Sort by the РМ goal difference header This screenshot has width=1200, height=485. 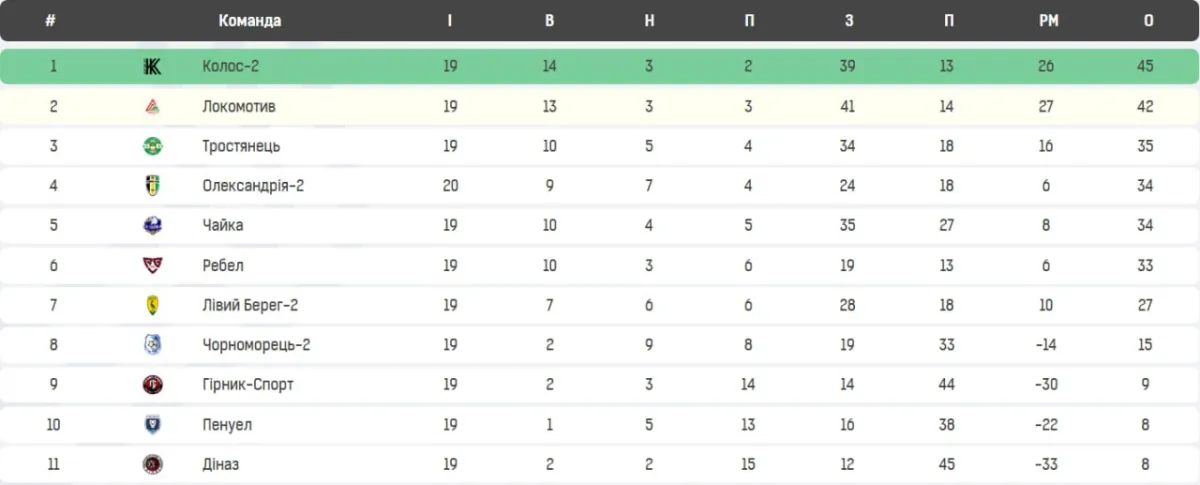click(x=1048, y=21)
